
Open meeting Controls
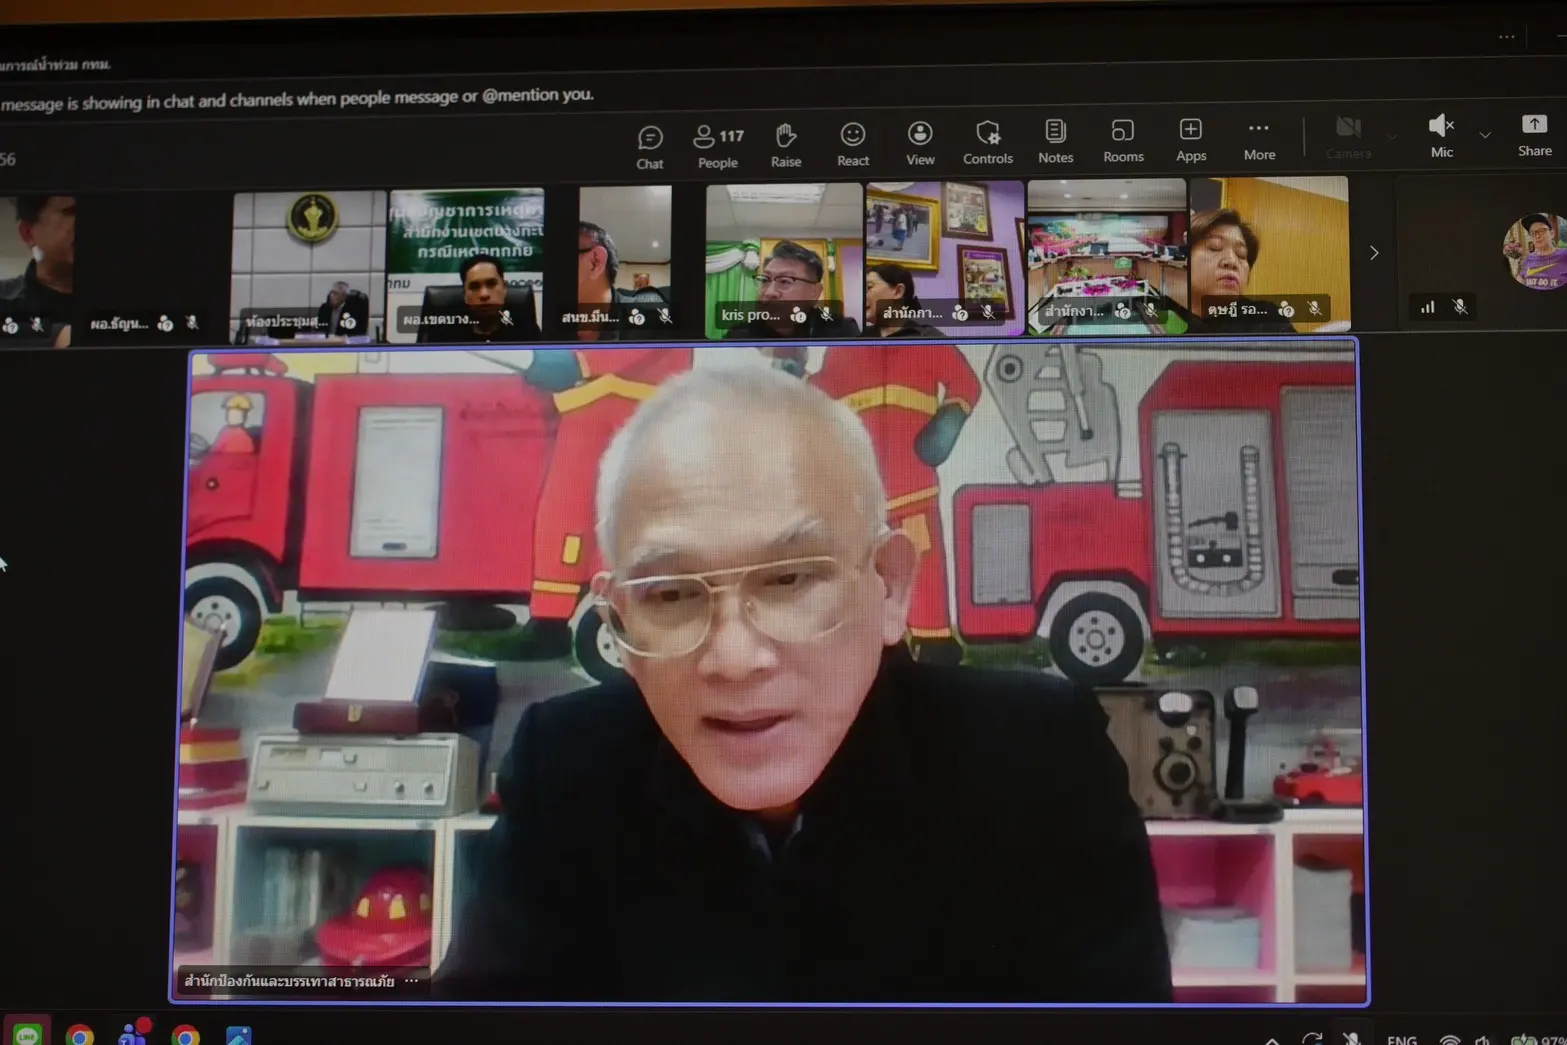[x=988, y=142]
